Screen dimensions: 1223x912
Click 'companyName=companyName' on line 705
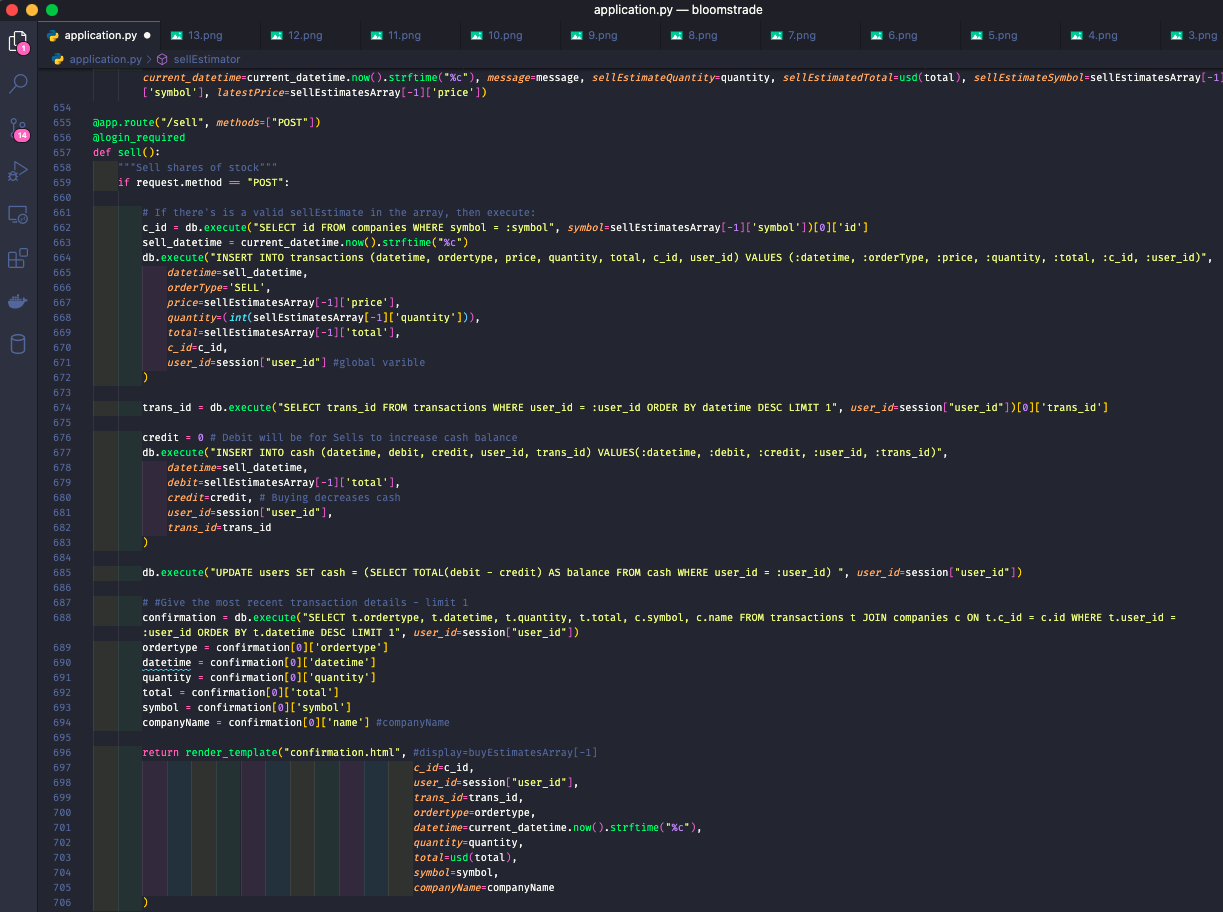point(484,887)
